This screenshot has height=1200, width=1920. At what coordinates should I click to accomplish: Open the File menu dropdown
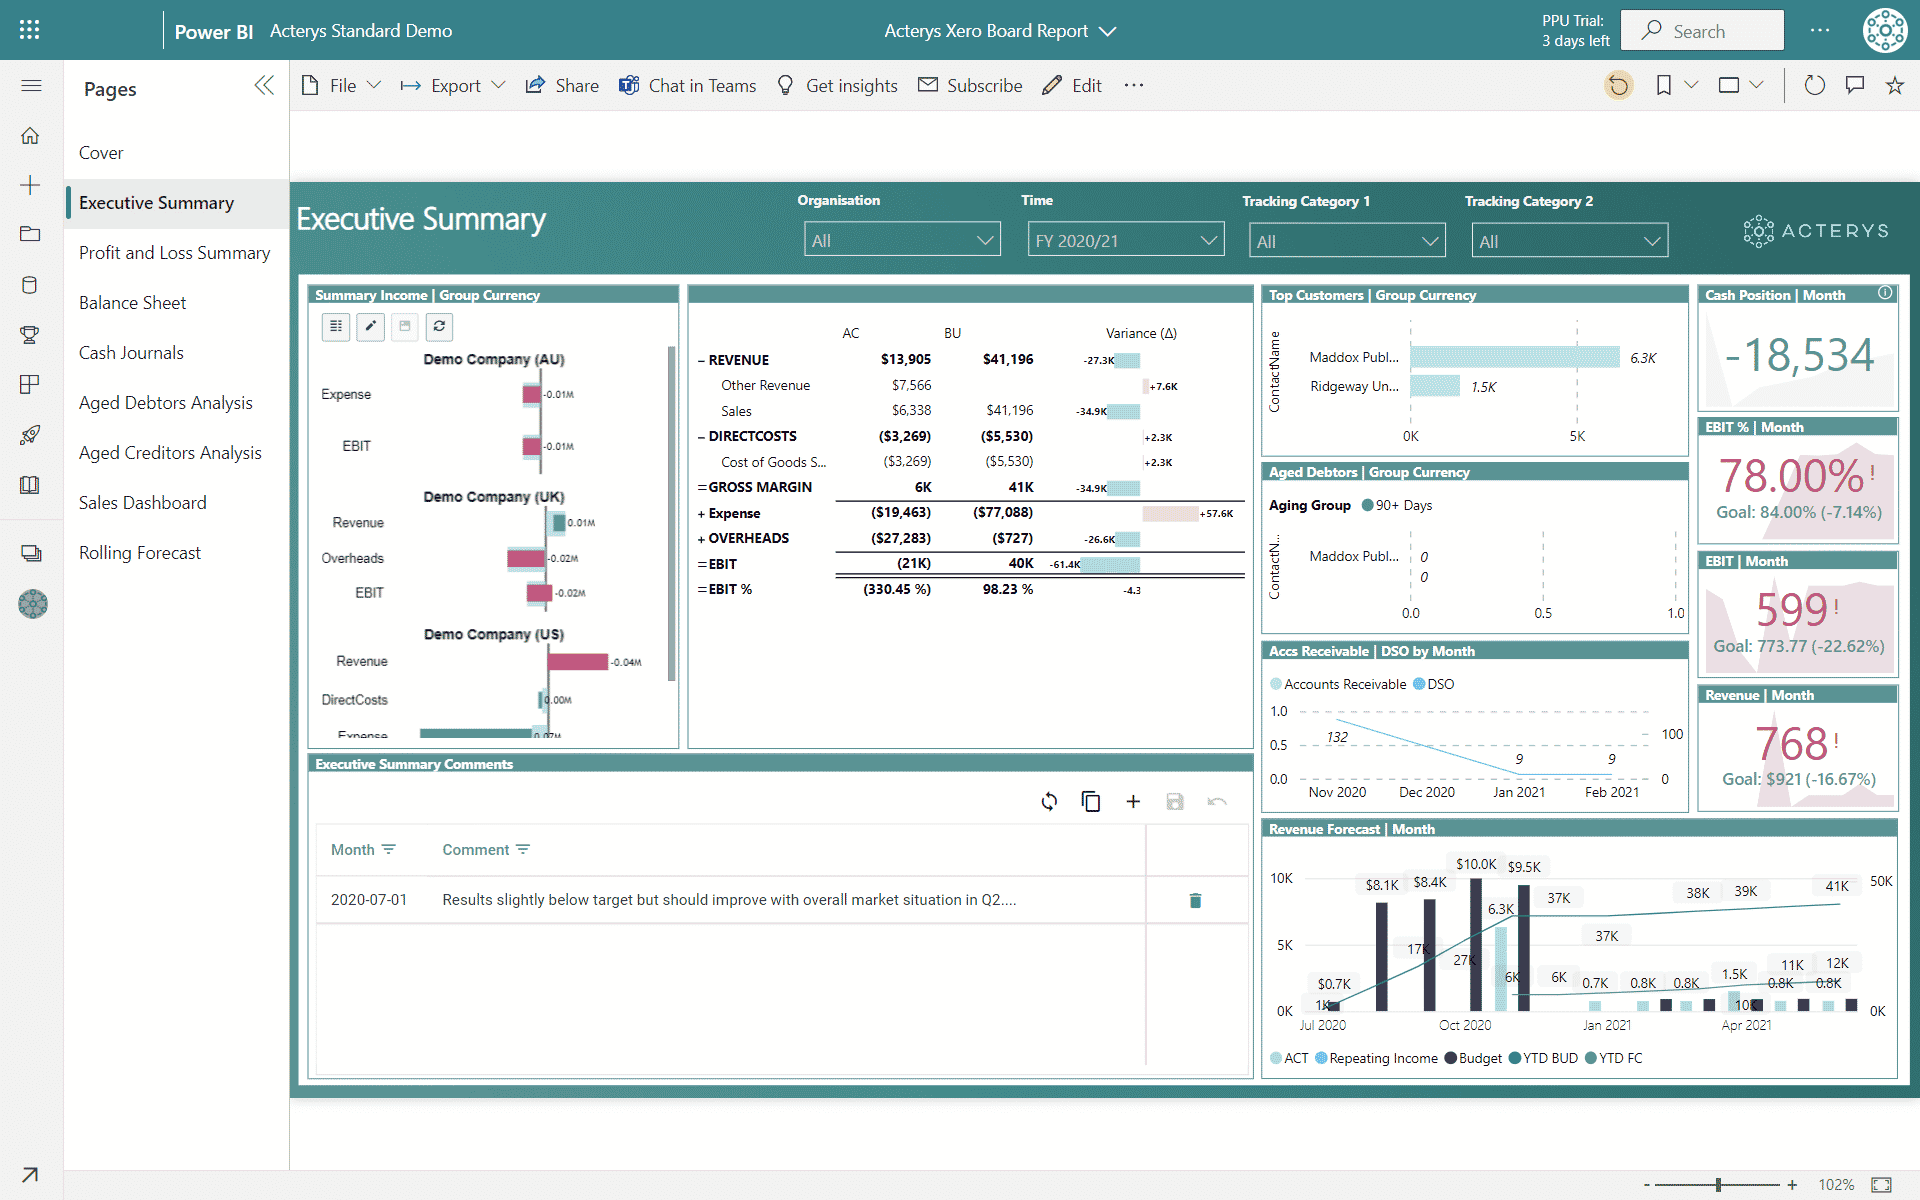coord(341,86)
